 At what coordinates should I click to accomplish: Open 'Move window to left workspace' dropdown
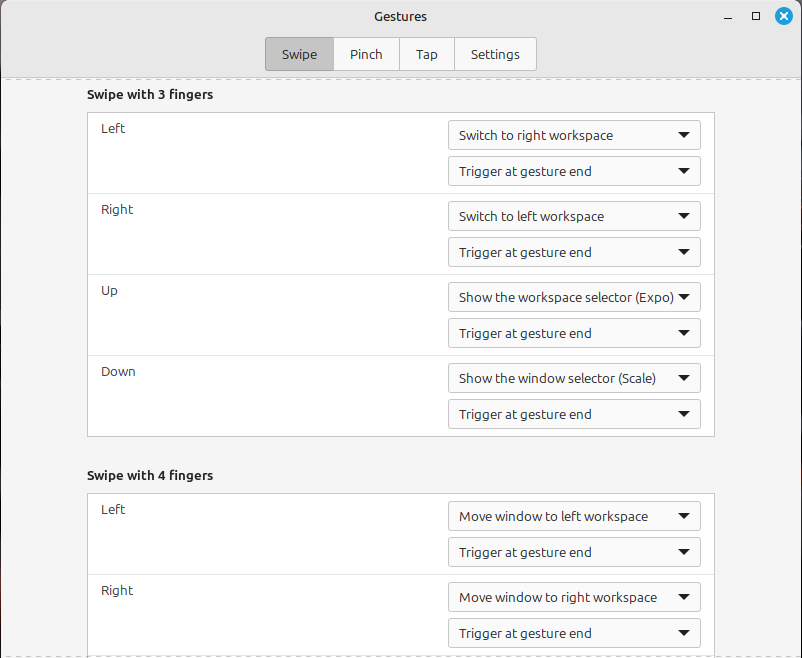[574, 516]
